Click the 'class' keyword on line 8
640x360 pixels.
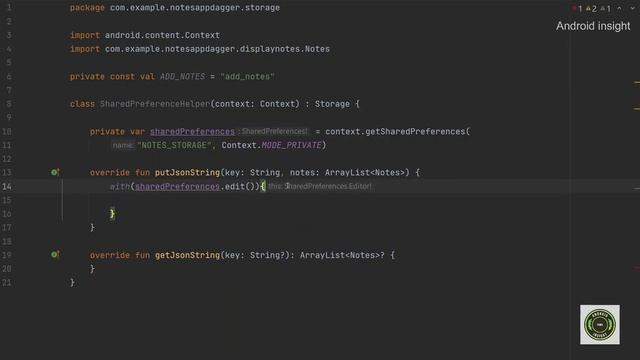click(82, 104)
